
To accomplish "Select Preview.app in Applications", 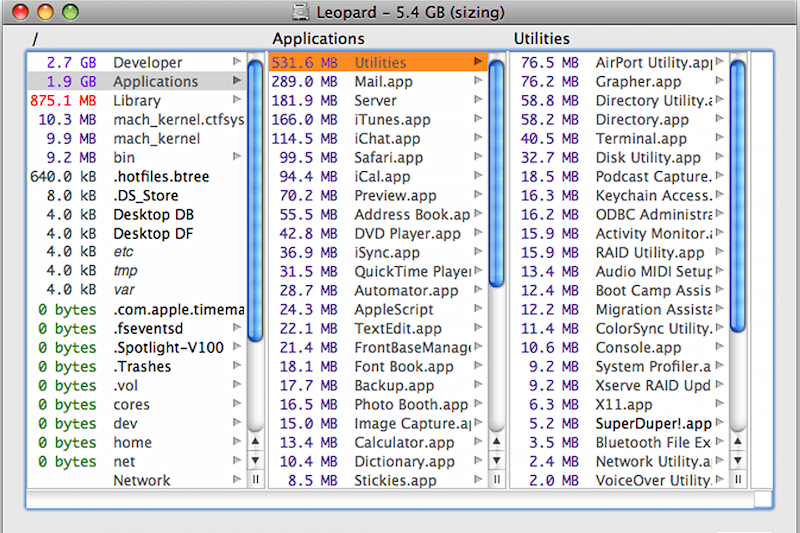I will click(x=378, y=195).
